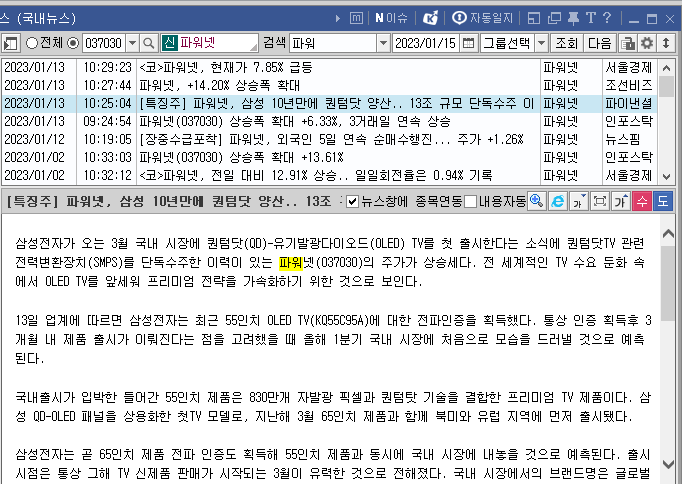The height and width of the screenshot is (484, 682).
Task: Click the fullscreen frame icon
Action: (600, 201)
